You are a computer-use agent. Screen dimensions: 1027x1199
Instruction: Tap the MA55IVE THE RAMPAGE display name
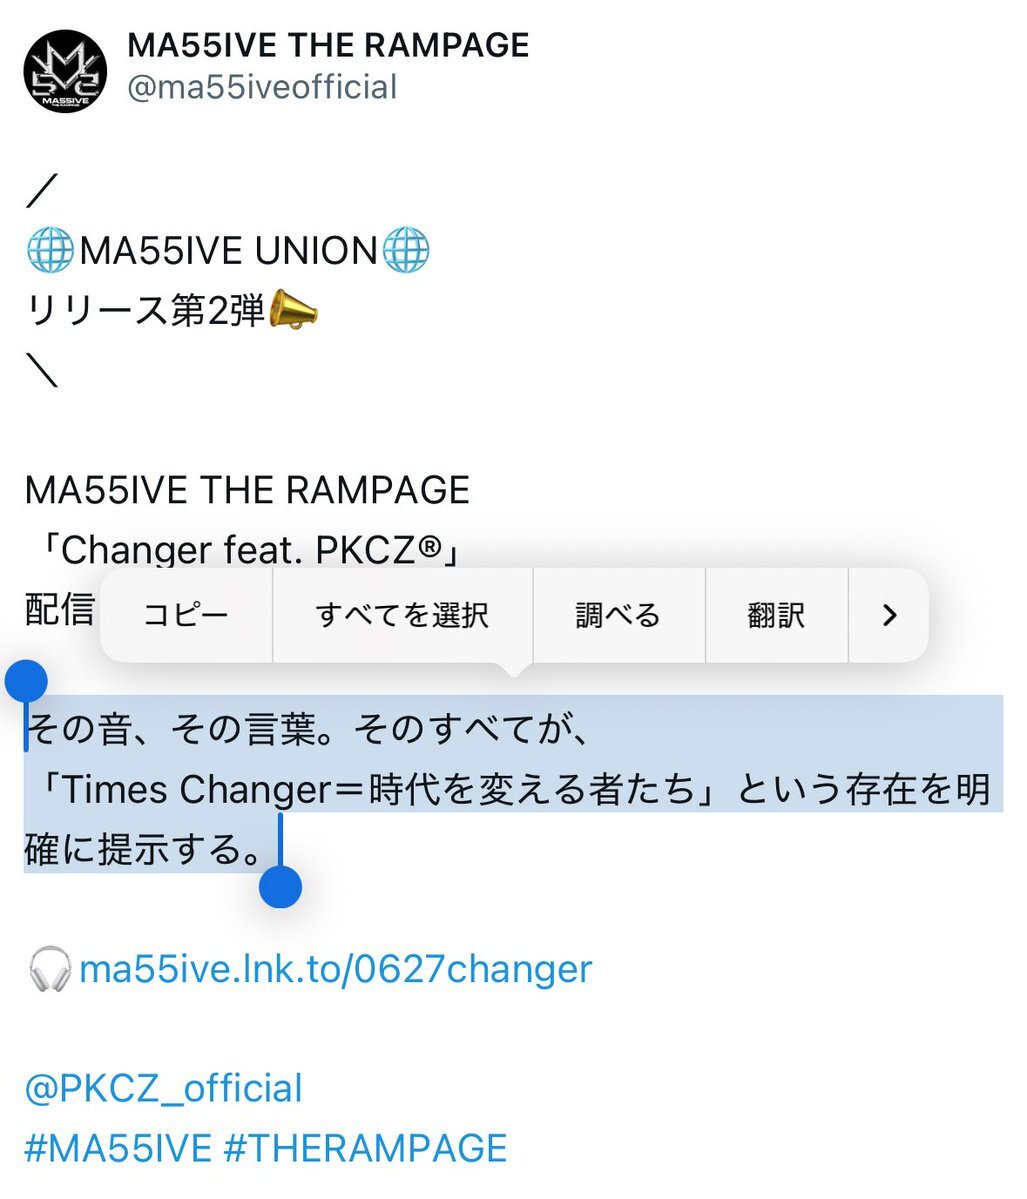tap(328, 45)
